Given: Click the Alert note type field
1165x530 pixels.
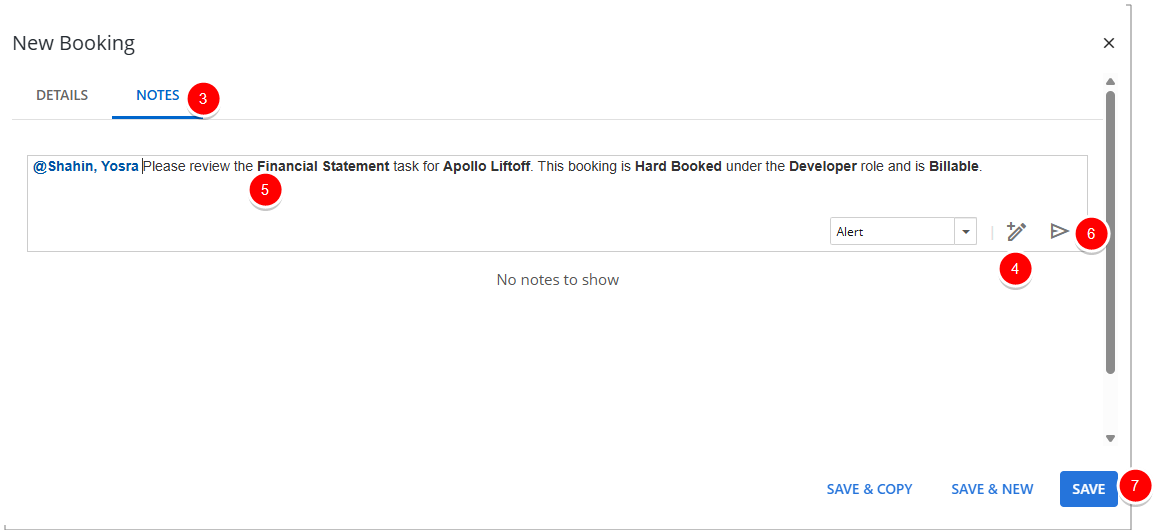Looking at the screenshot, I should point(892,232).
